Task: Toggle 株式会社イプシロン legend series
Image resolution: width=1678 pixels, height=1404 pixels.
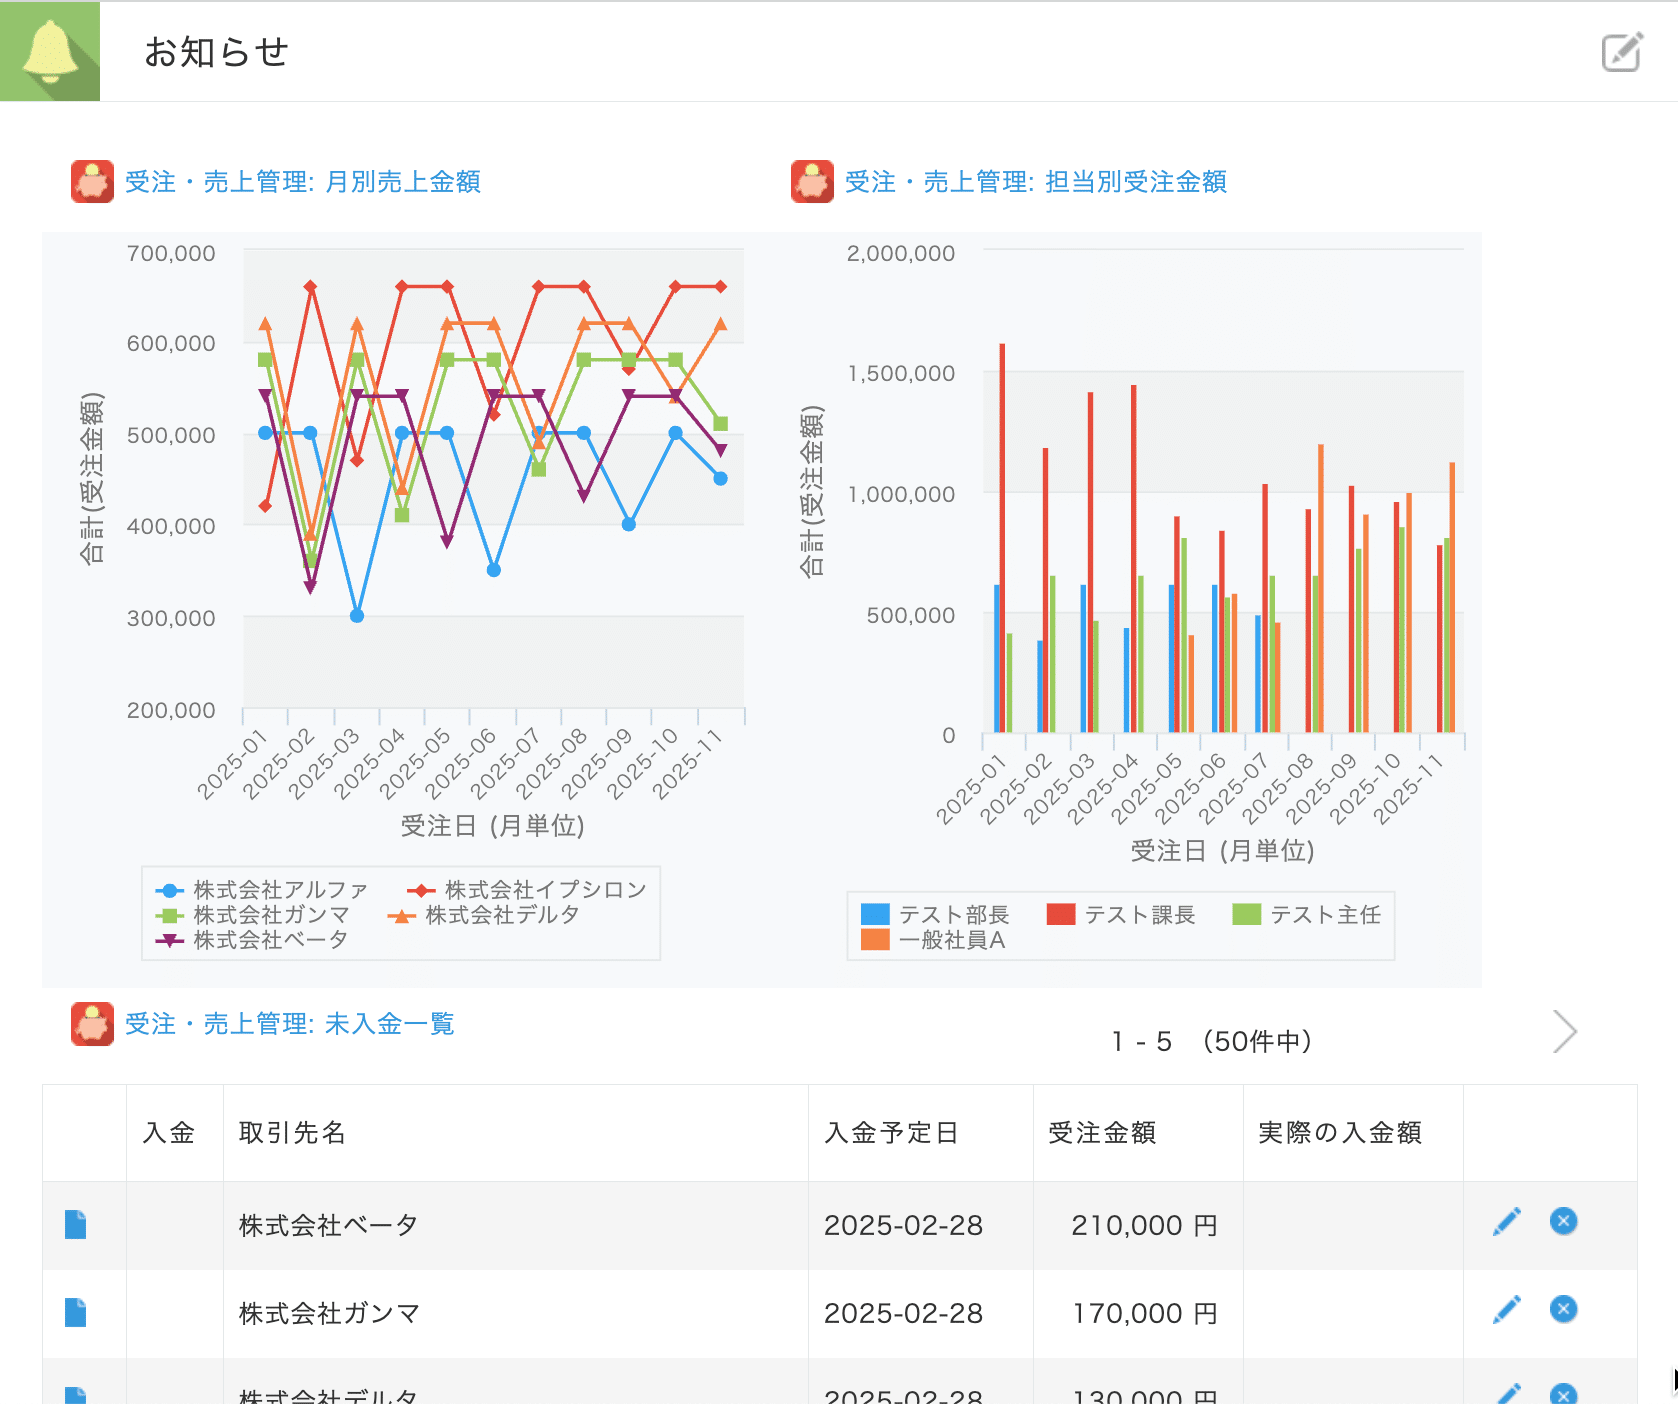Action: 527,890
